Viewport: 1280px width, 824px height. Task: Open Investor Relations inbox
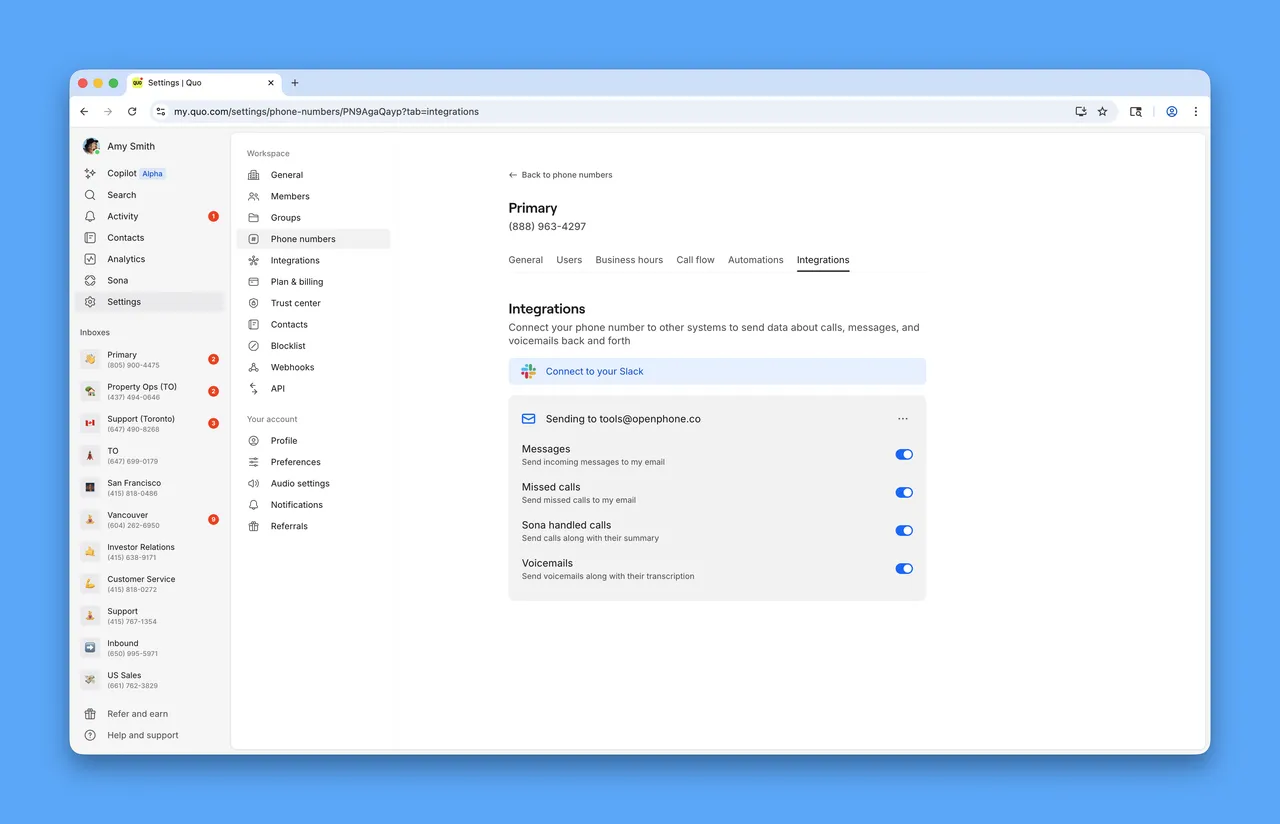[150, 552]
